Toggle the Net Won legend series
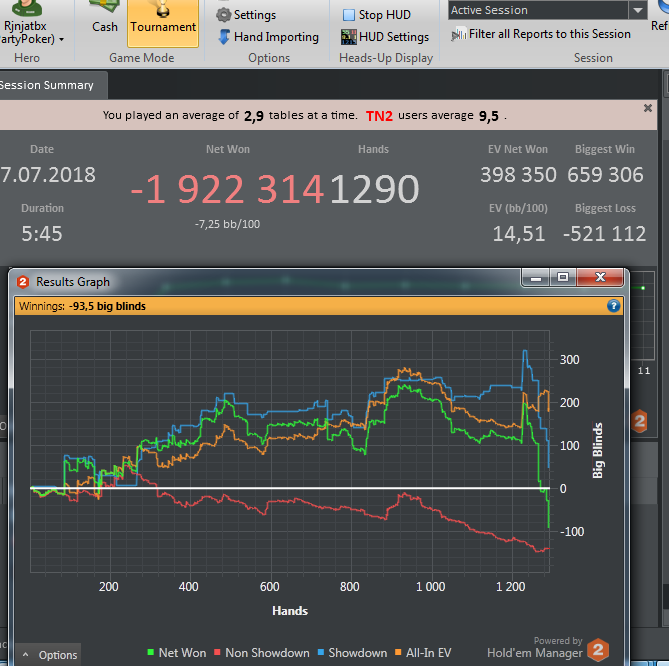The height and width of the screenshot is (666, 669). [177, 653]
